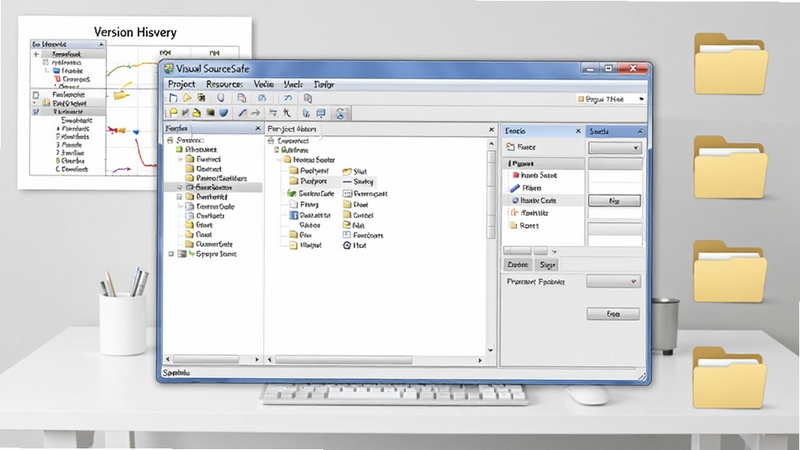Screen dimensions: 800x450
Task: Click the copy pages icon with red accent
Action: pyautogui.click(x=242, y=98)
